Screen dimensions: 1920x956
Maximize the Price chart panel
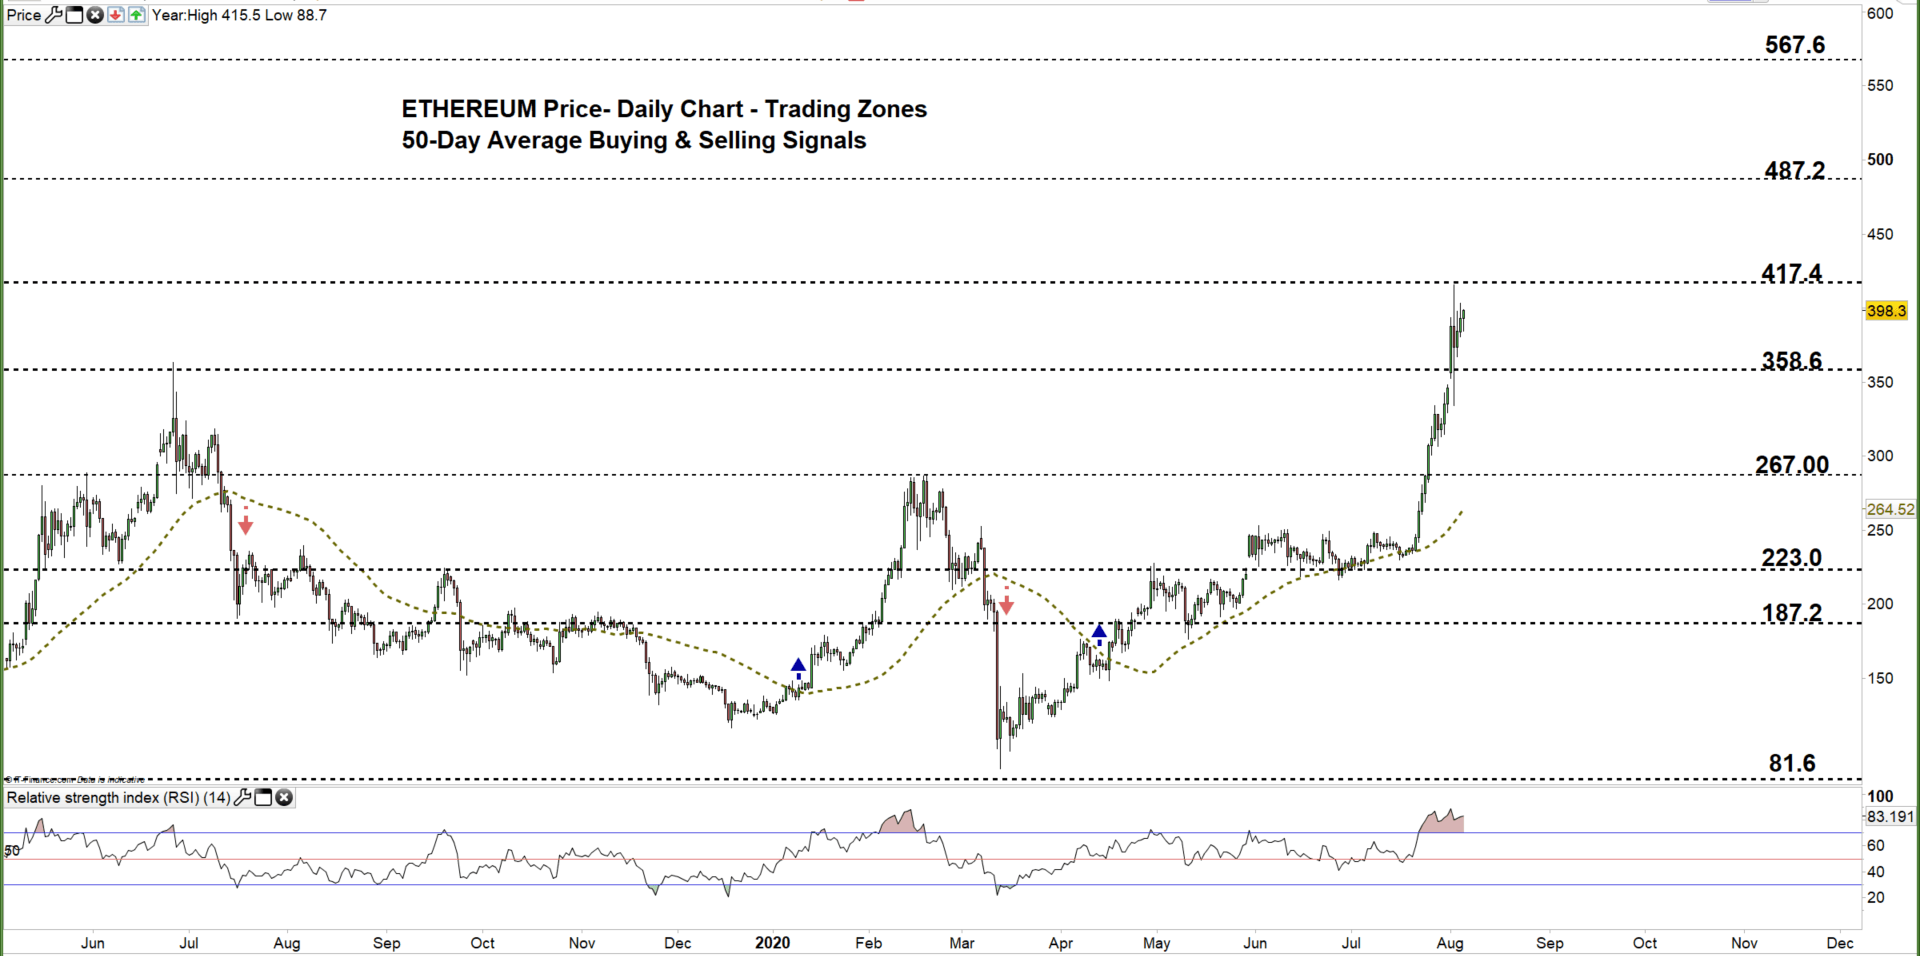(75, 15)
